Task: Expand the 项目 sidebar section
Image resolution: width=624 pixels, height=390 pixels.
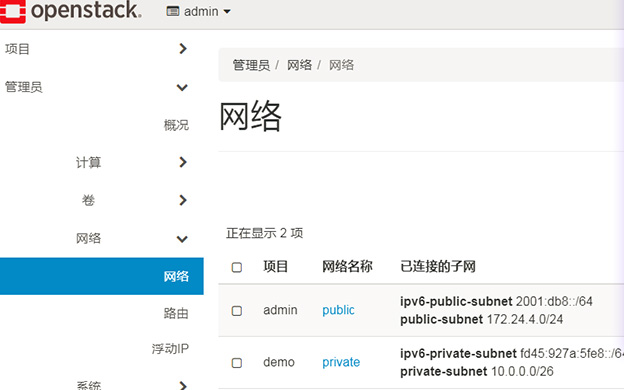Action: pos(183,49)
